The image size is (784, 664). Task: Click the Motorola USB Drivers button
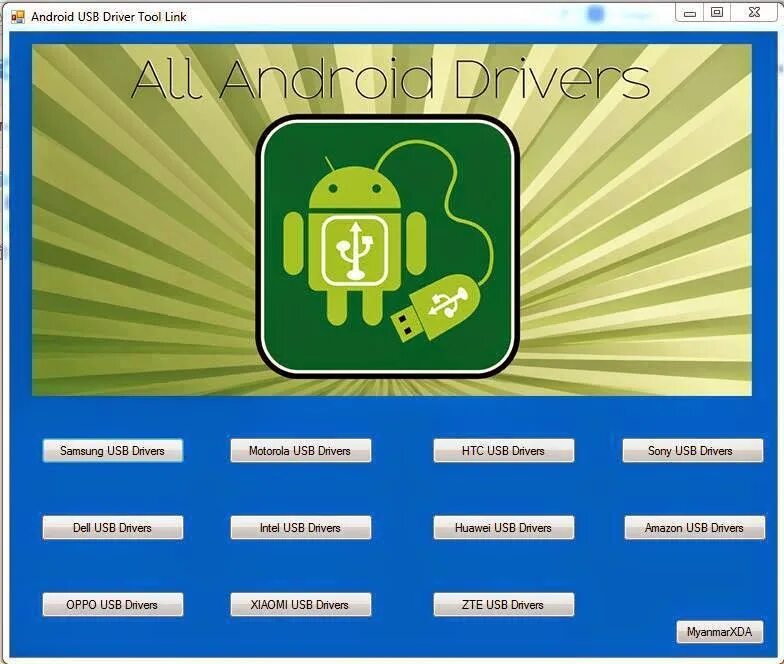click(300, 450)
